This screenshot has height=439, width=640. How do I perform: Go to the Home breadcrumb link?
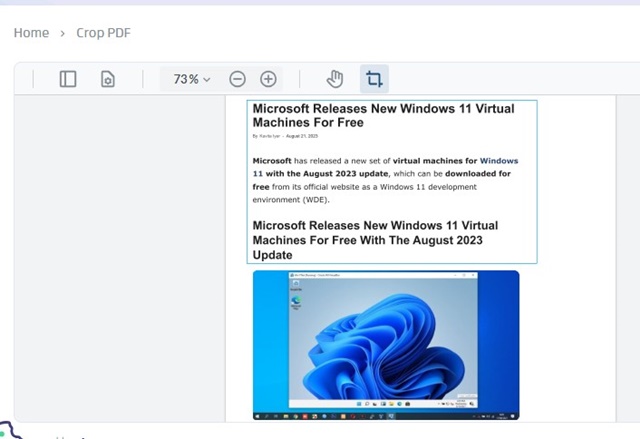point(31,33)
